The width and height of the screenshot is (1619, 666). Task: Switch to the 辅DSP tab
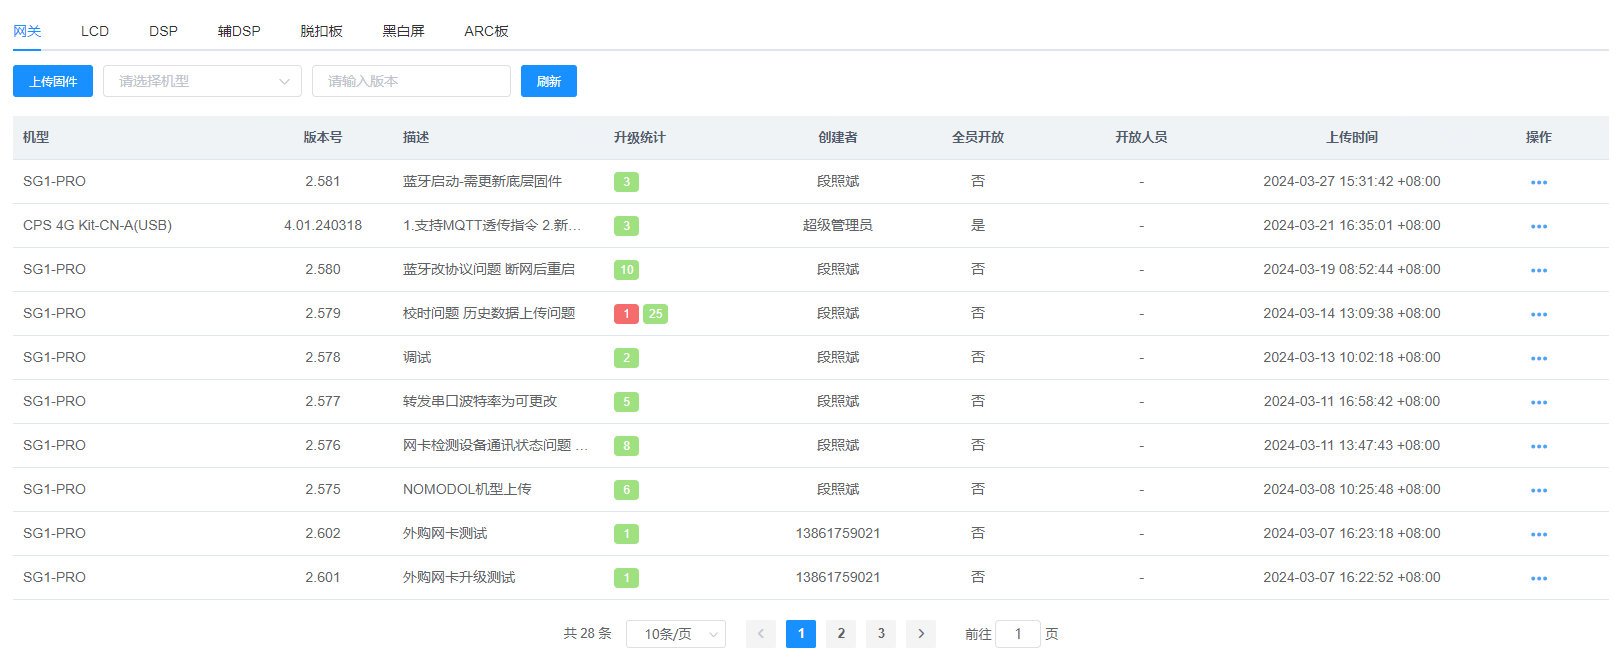pos(239,31)
